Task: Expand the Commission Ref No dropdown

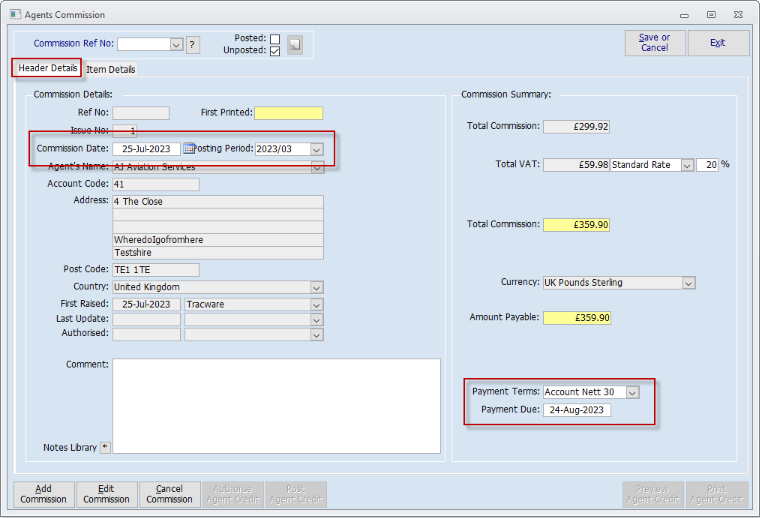Action: click(x=176, y=44)
